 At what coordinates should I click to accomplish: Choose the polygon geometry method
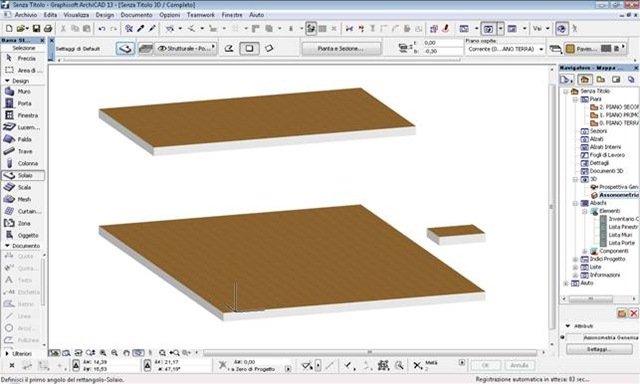coord(229,49)
